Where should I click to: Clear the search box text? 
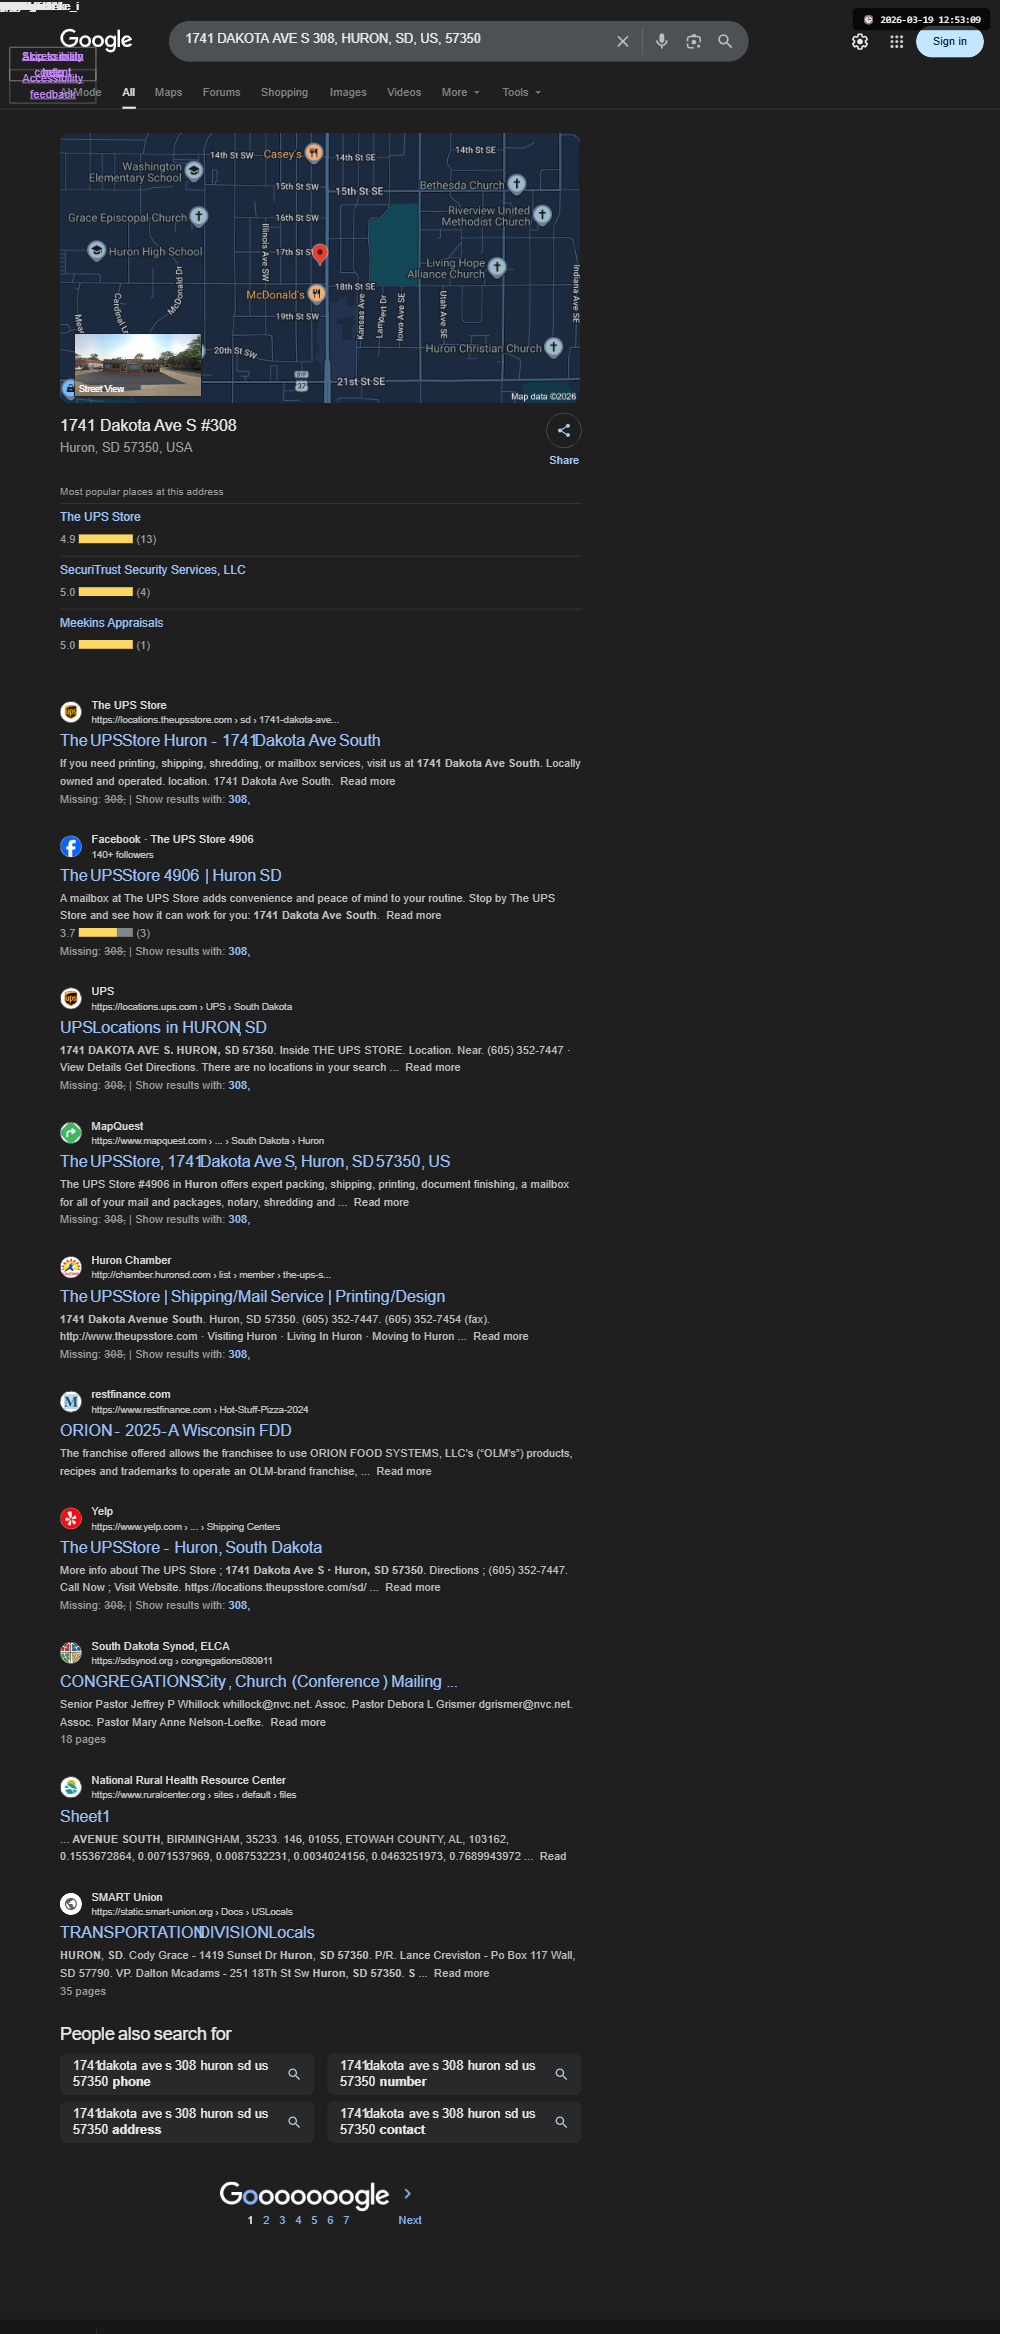point(622,41)
